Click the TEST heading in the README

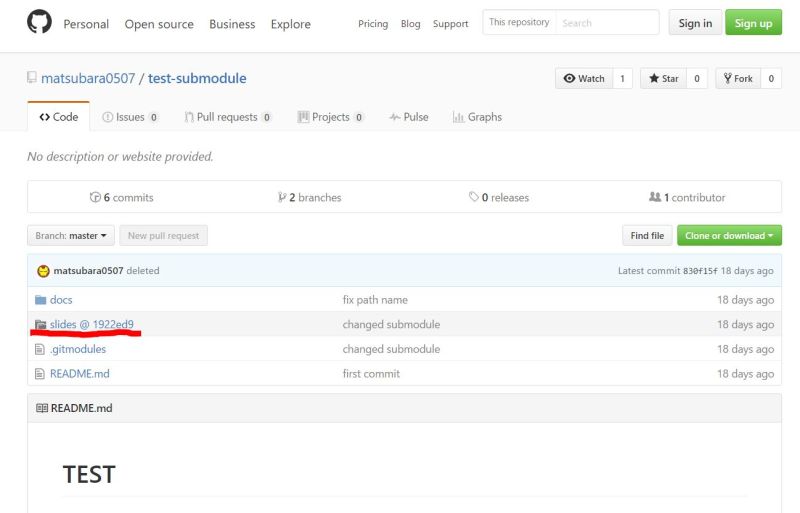[x=89, y=474]
